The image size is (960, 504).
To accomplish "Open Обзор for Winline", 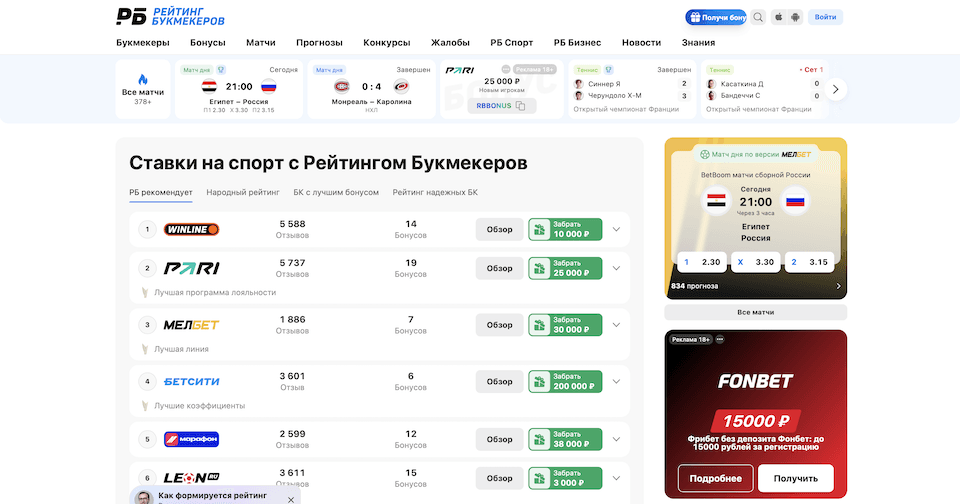I will point(500,230).
